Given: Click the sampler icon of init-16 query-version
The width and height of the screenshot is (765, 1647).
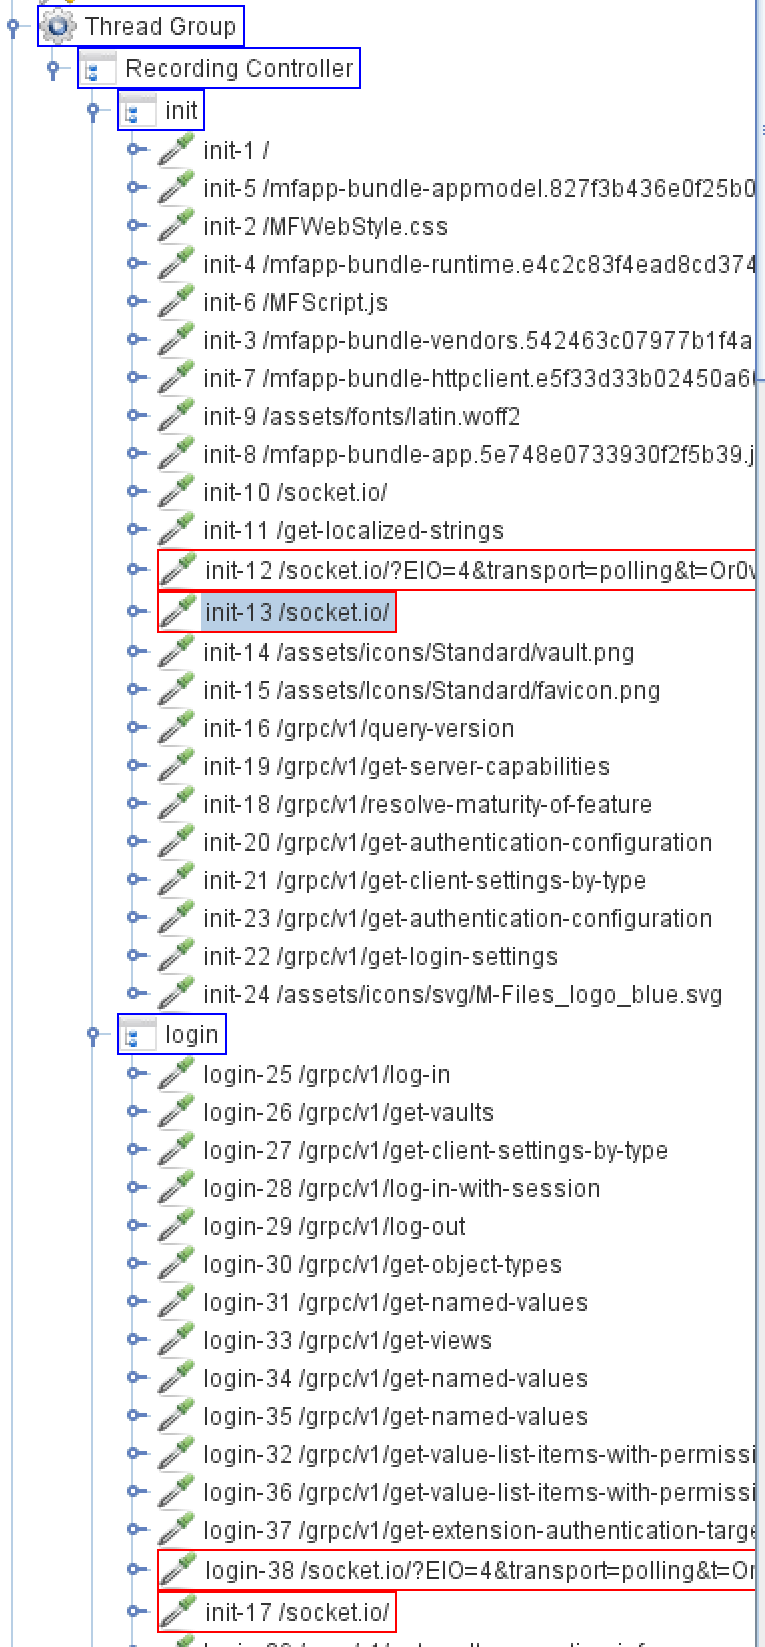Looking at the screenshot, I should pyautogui.click(x=176, y=728).
